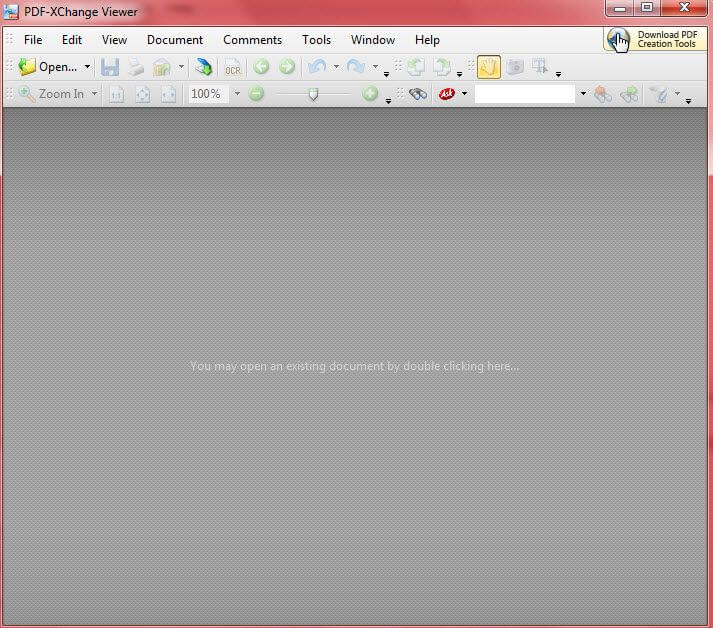Click the PDF-XChange Viewer title bar icon
This screenshot has height=628, width=713.
coord(10,12)
